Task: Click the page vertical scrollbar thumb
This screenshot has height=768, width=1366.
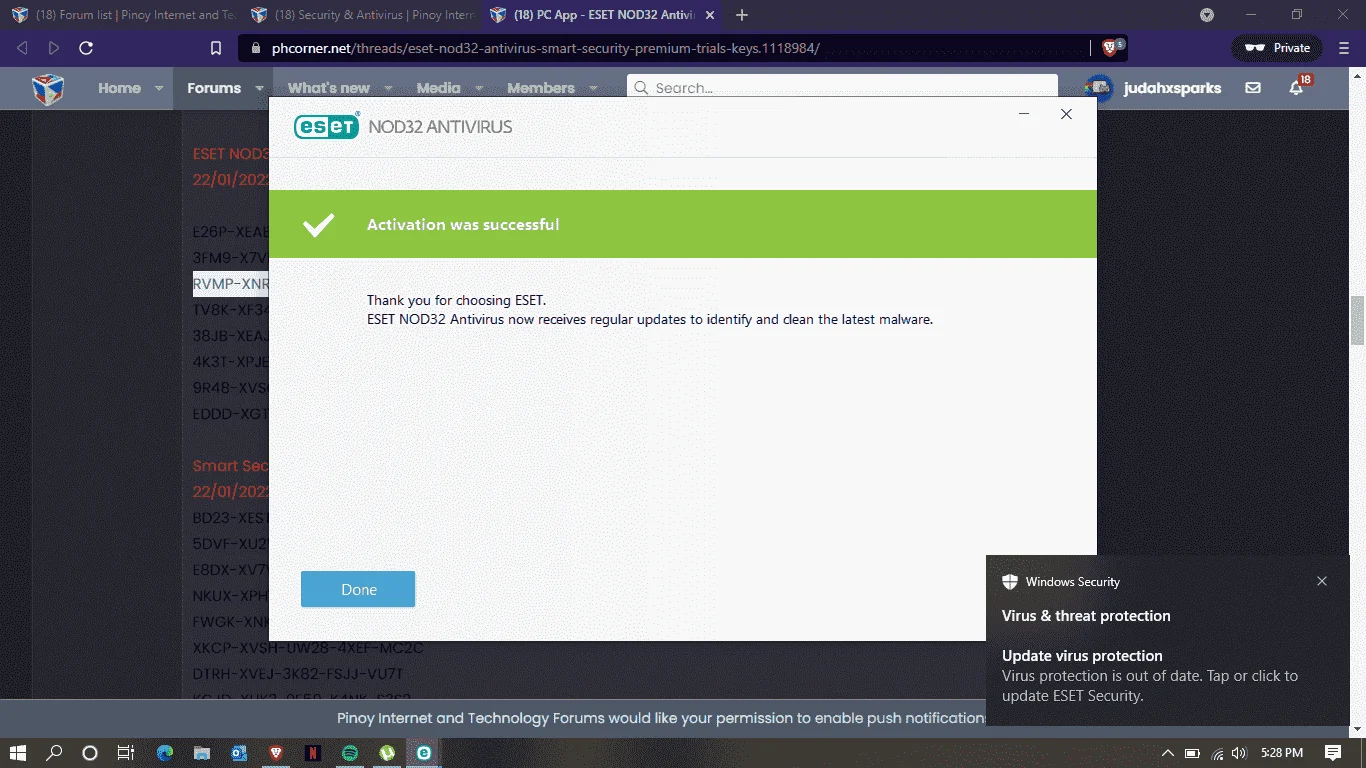Action: [x=1357, y=320]
